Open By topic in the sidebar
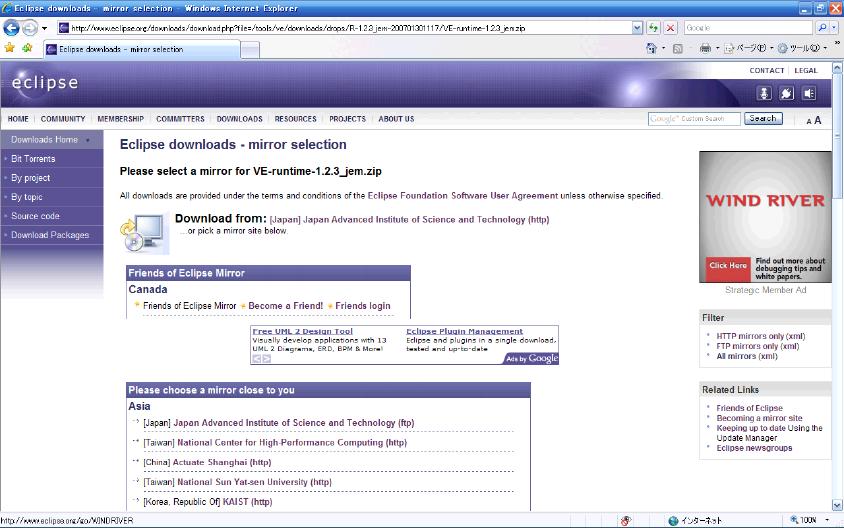This screenshot has width=844, height=528. pyautogui.click(x=52, y=197)
